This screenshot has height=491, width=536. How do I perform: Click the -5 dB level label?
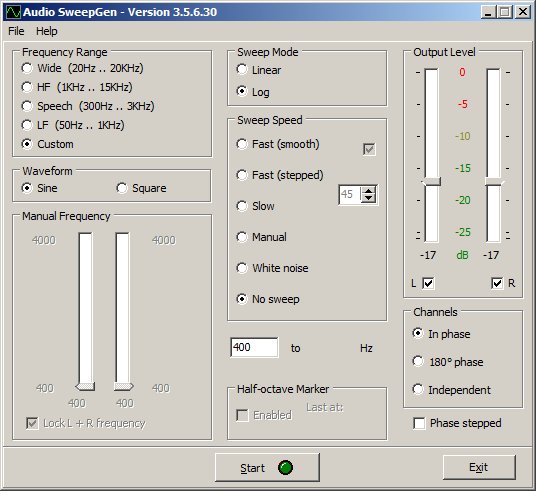coord(463,104)
